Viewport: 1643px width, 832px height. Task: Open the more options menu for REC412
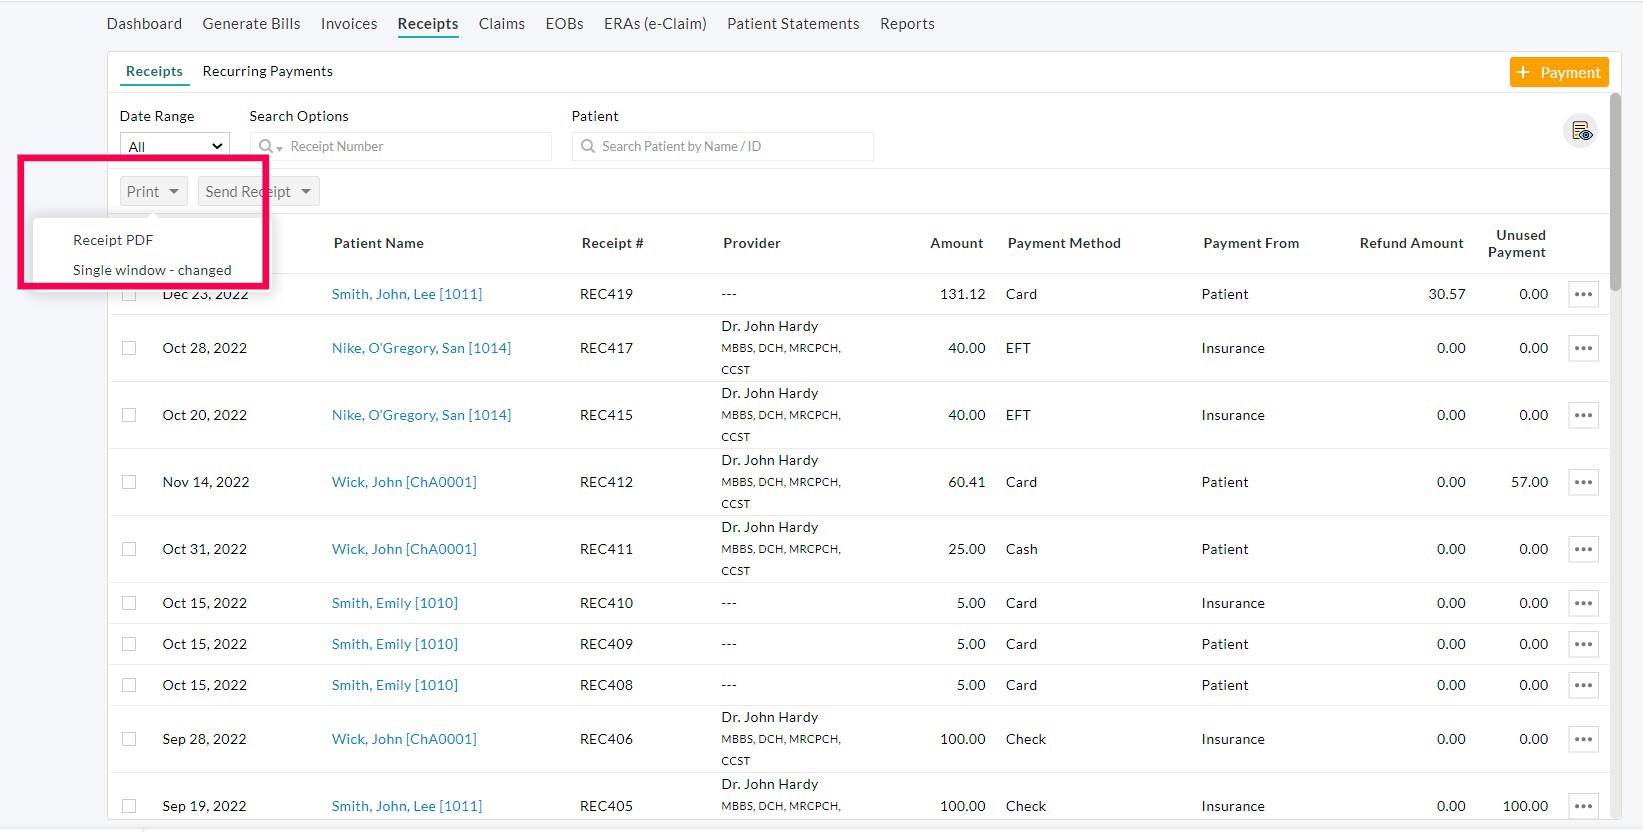(x=1582, y=482)
